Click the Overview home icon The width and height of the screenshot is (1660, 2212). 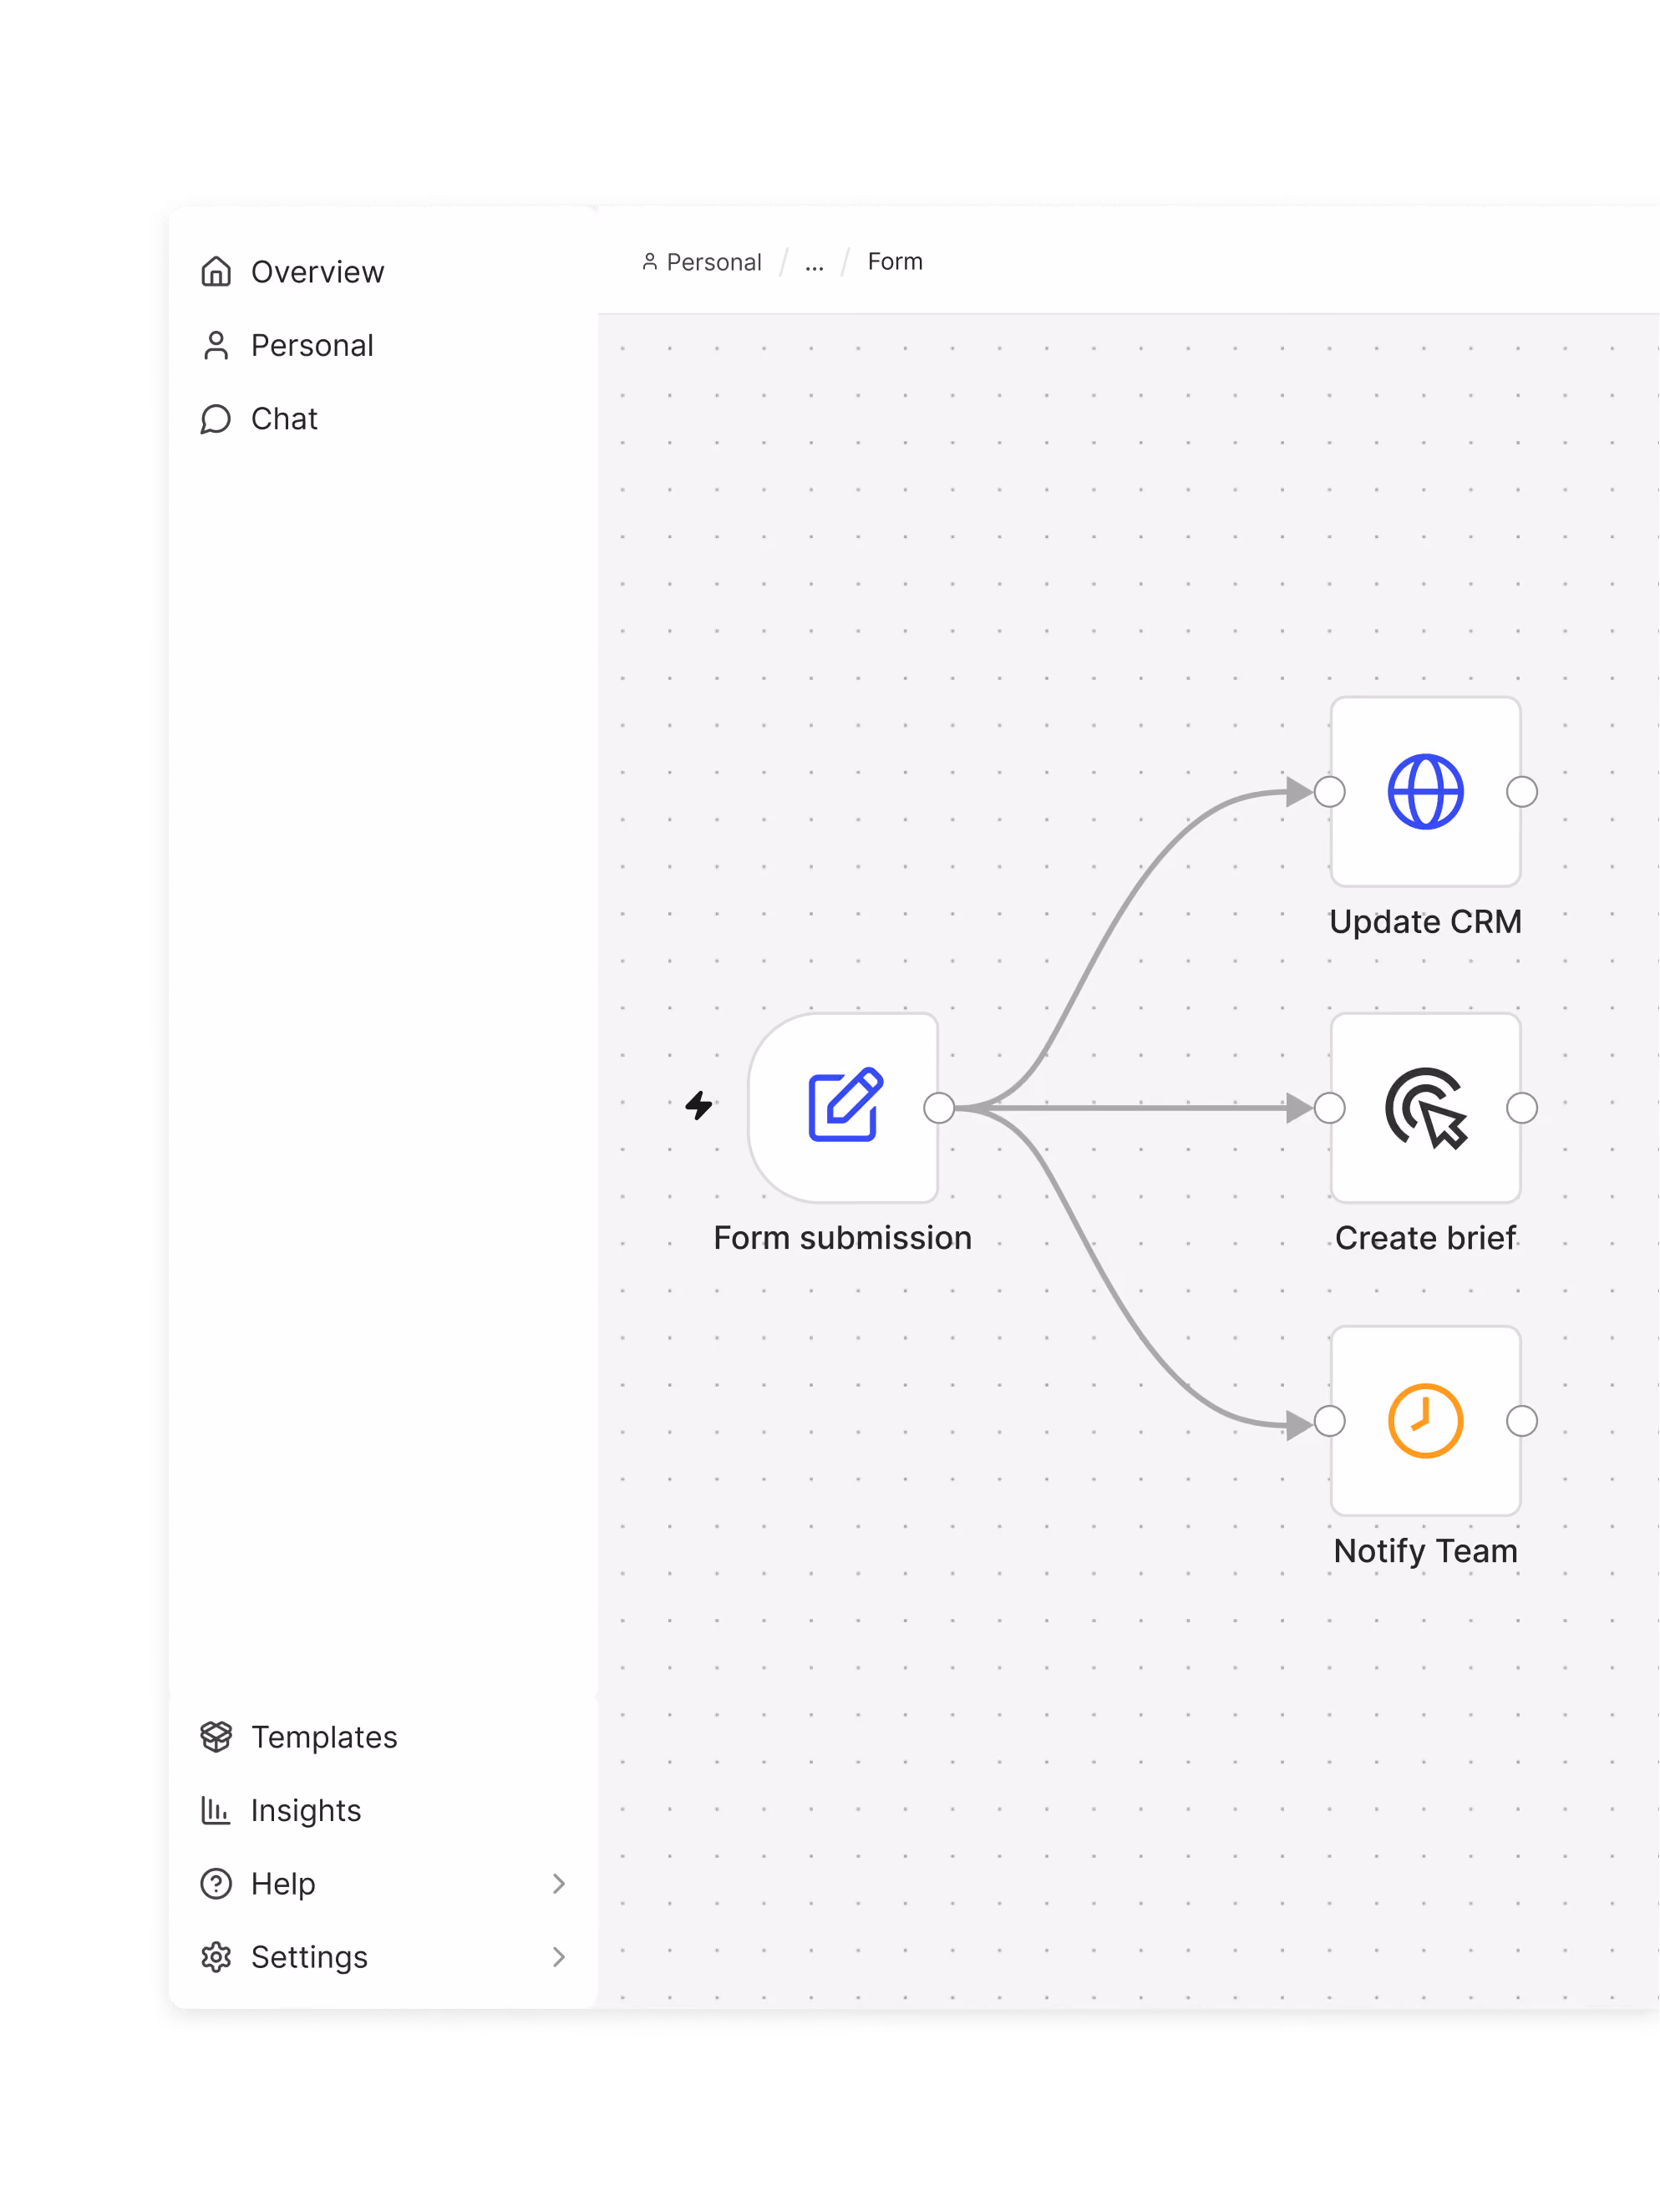[x=216, y=272]
